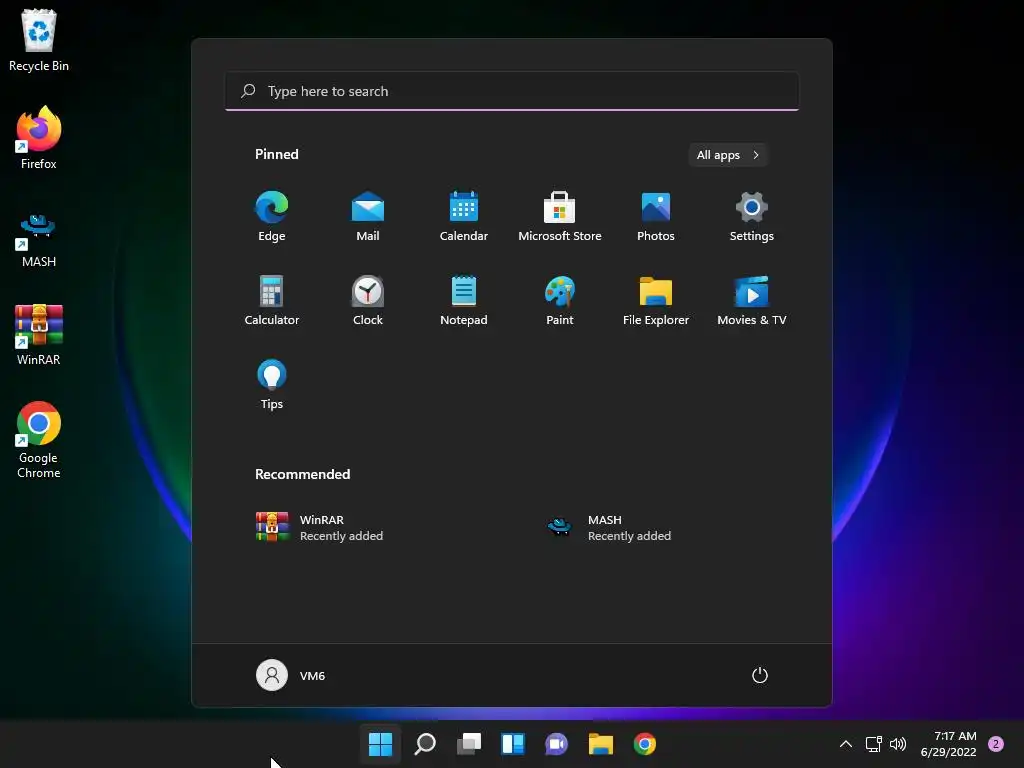Open volume control in system tray

click(x=899, y=744)
